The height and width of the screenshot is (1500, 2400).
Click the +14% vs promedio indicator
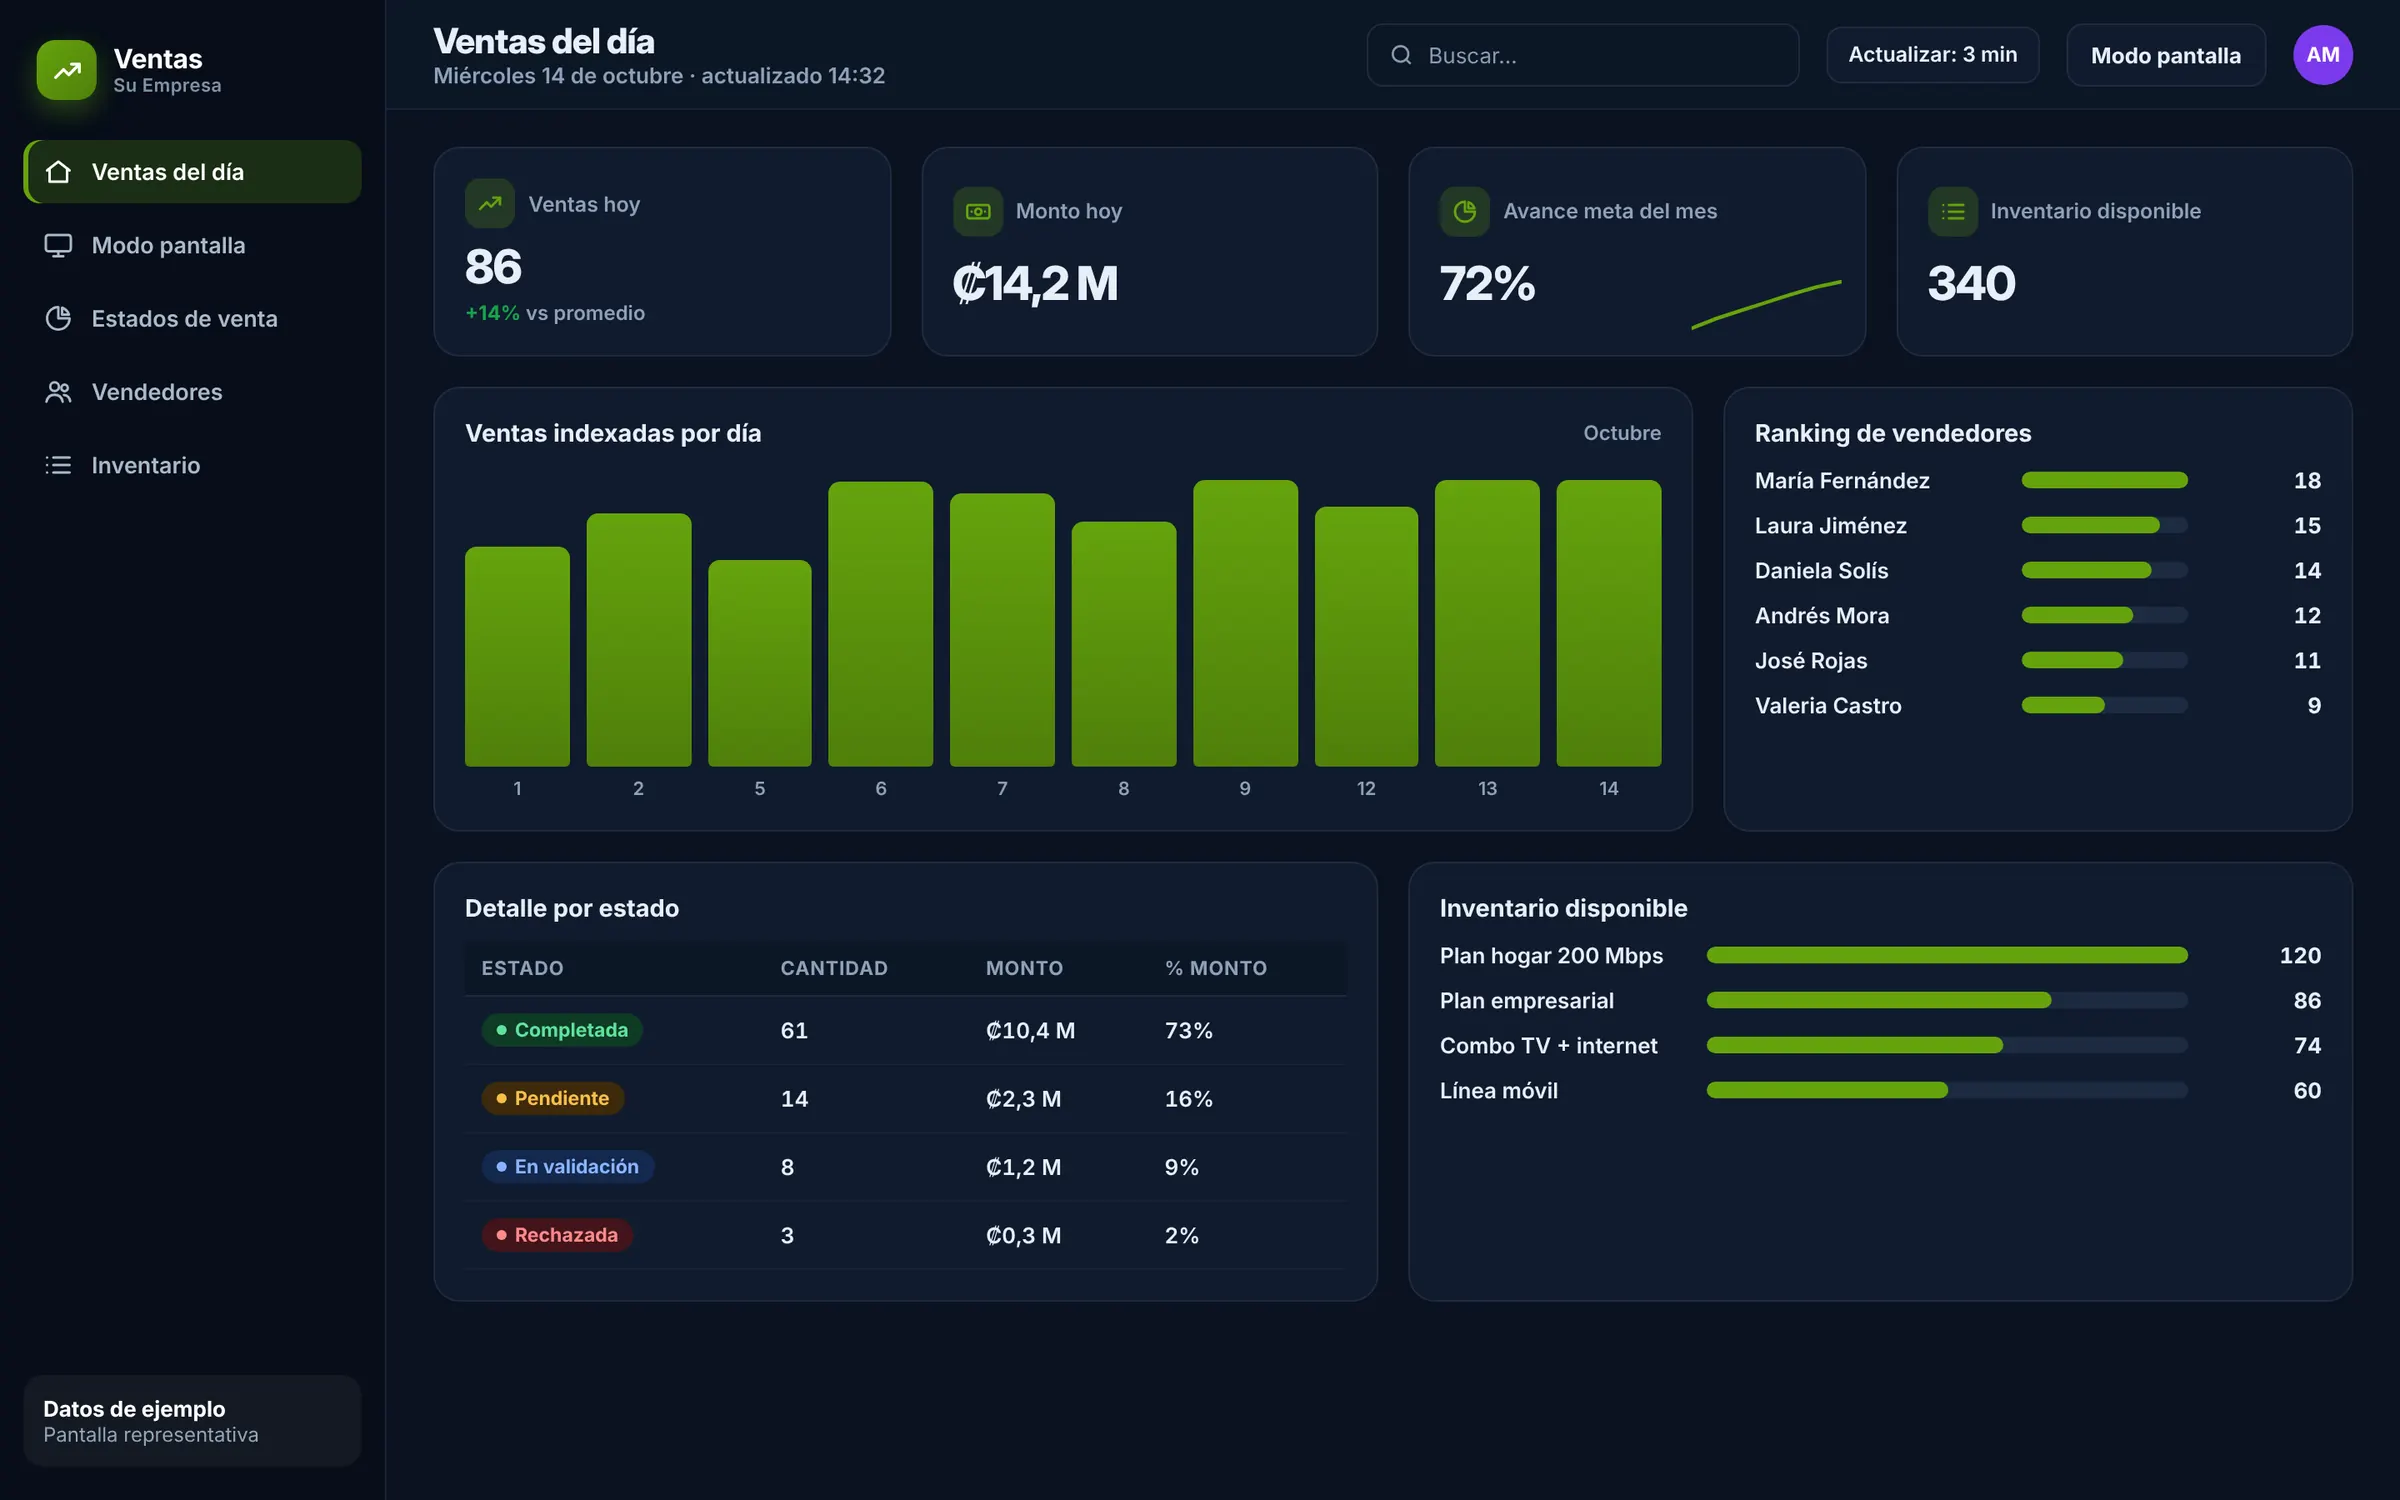555,313
